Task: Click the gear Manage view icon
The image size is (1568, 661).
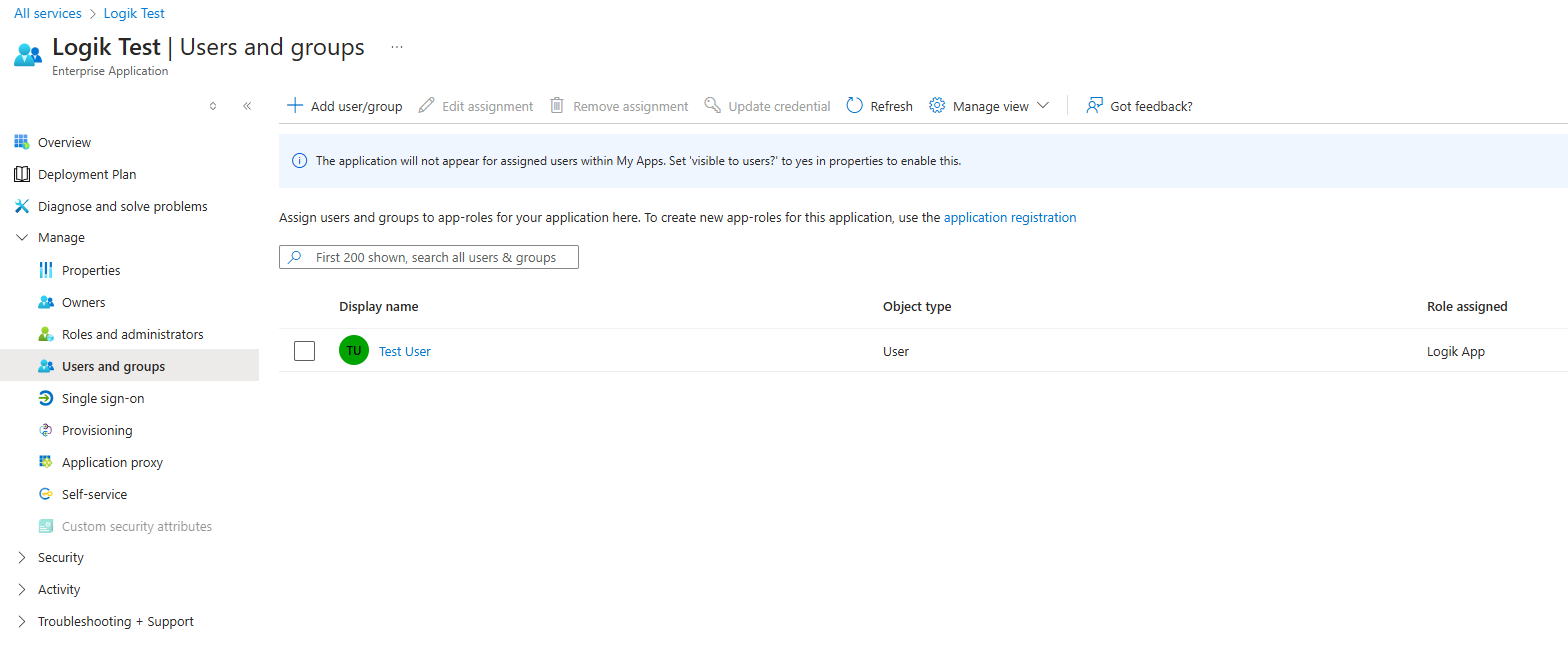Action: (x=937, y=105)
